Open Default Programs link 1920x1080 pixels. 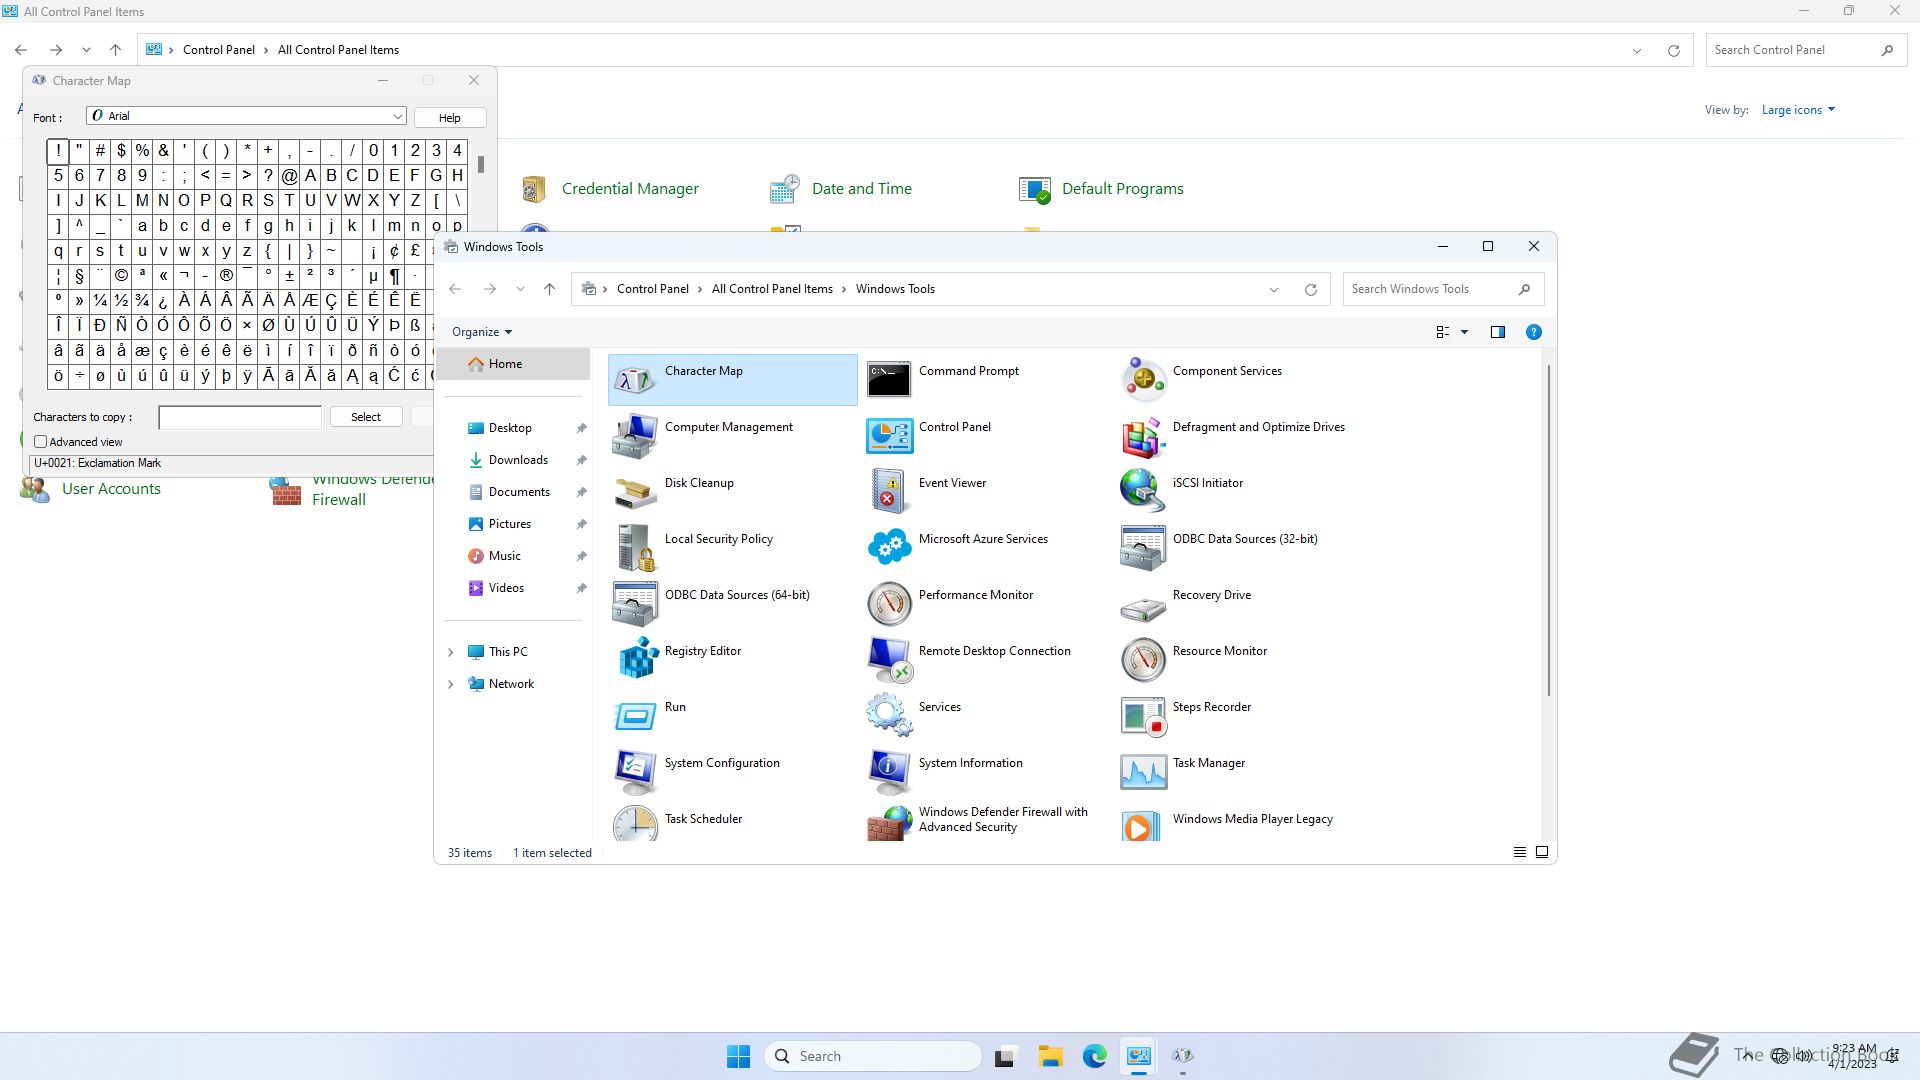[x=1123, y=189]
